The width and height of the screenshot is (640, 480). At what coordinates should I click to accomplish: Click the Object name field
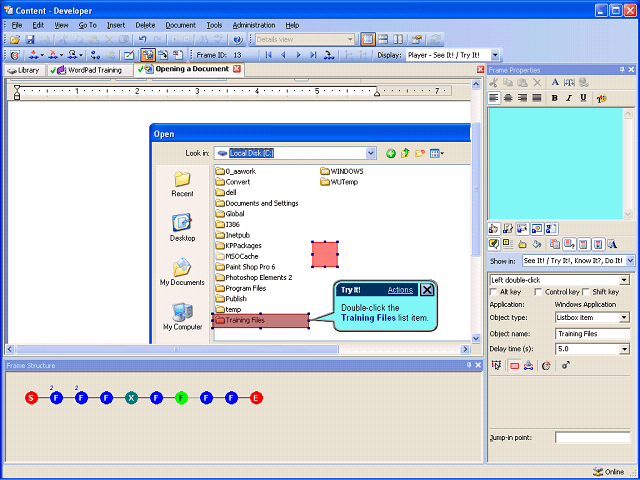pos(592,334)
